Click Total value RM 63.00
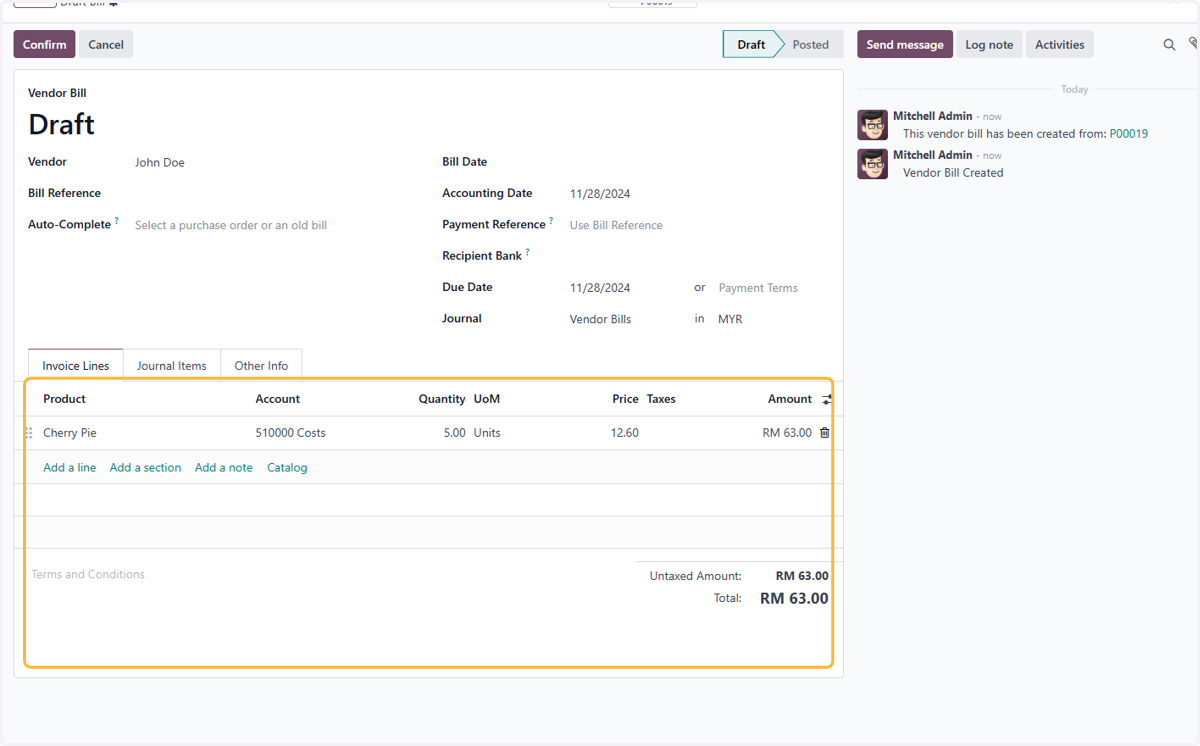1200x746 pixels. point(794,598)
